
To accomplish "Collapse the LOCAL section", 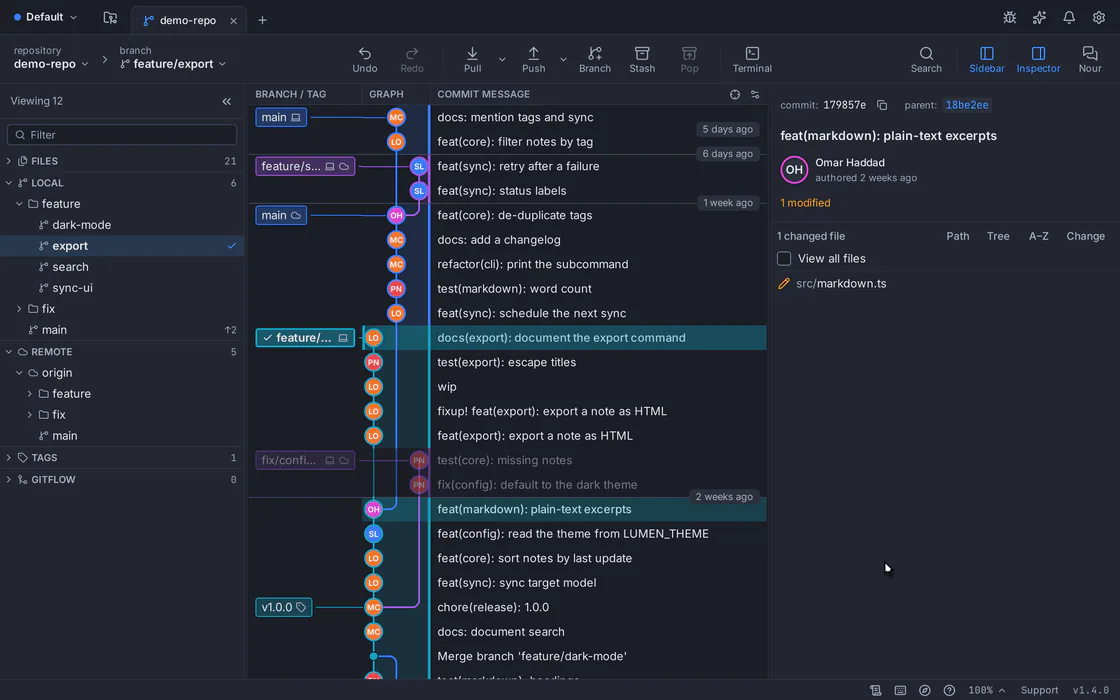I will 9,183.
